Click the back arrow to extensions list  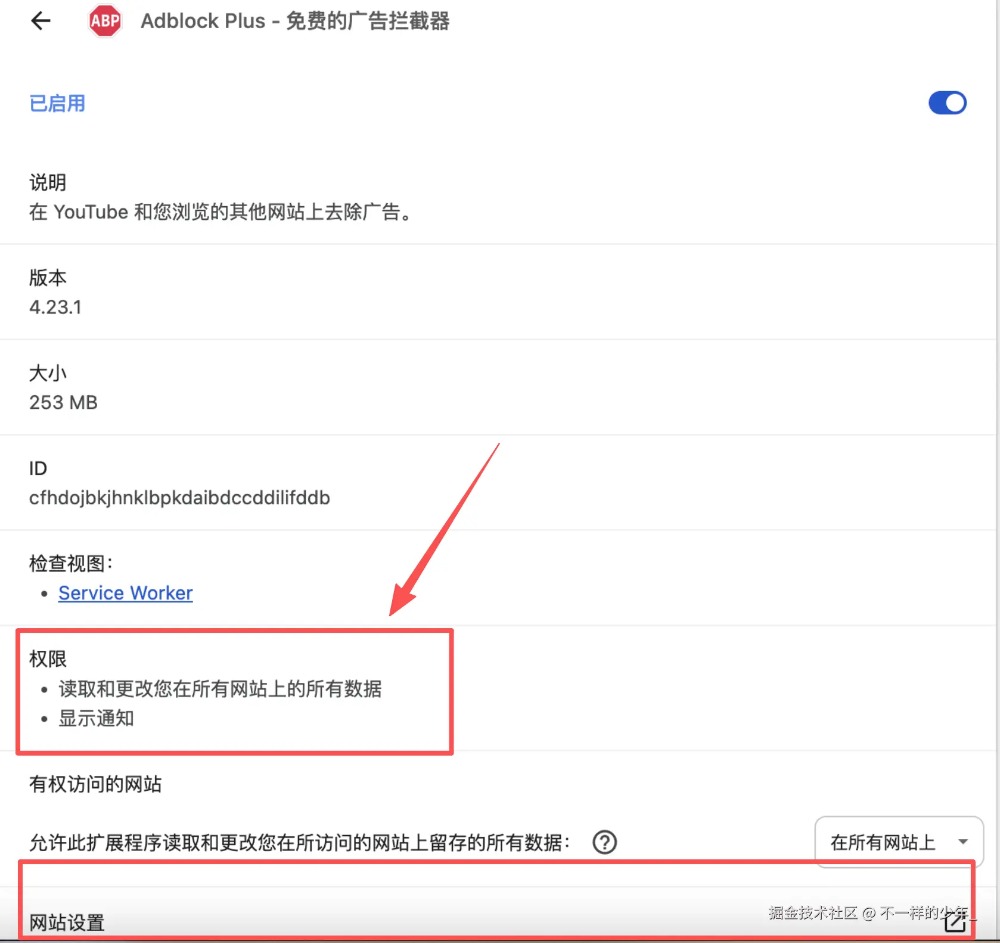click(x=41, y=21)
